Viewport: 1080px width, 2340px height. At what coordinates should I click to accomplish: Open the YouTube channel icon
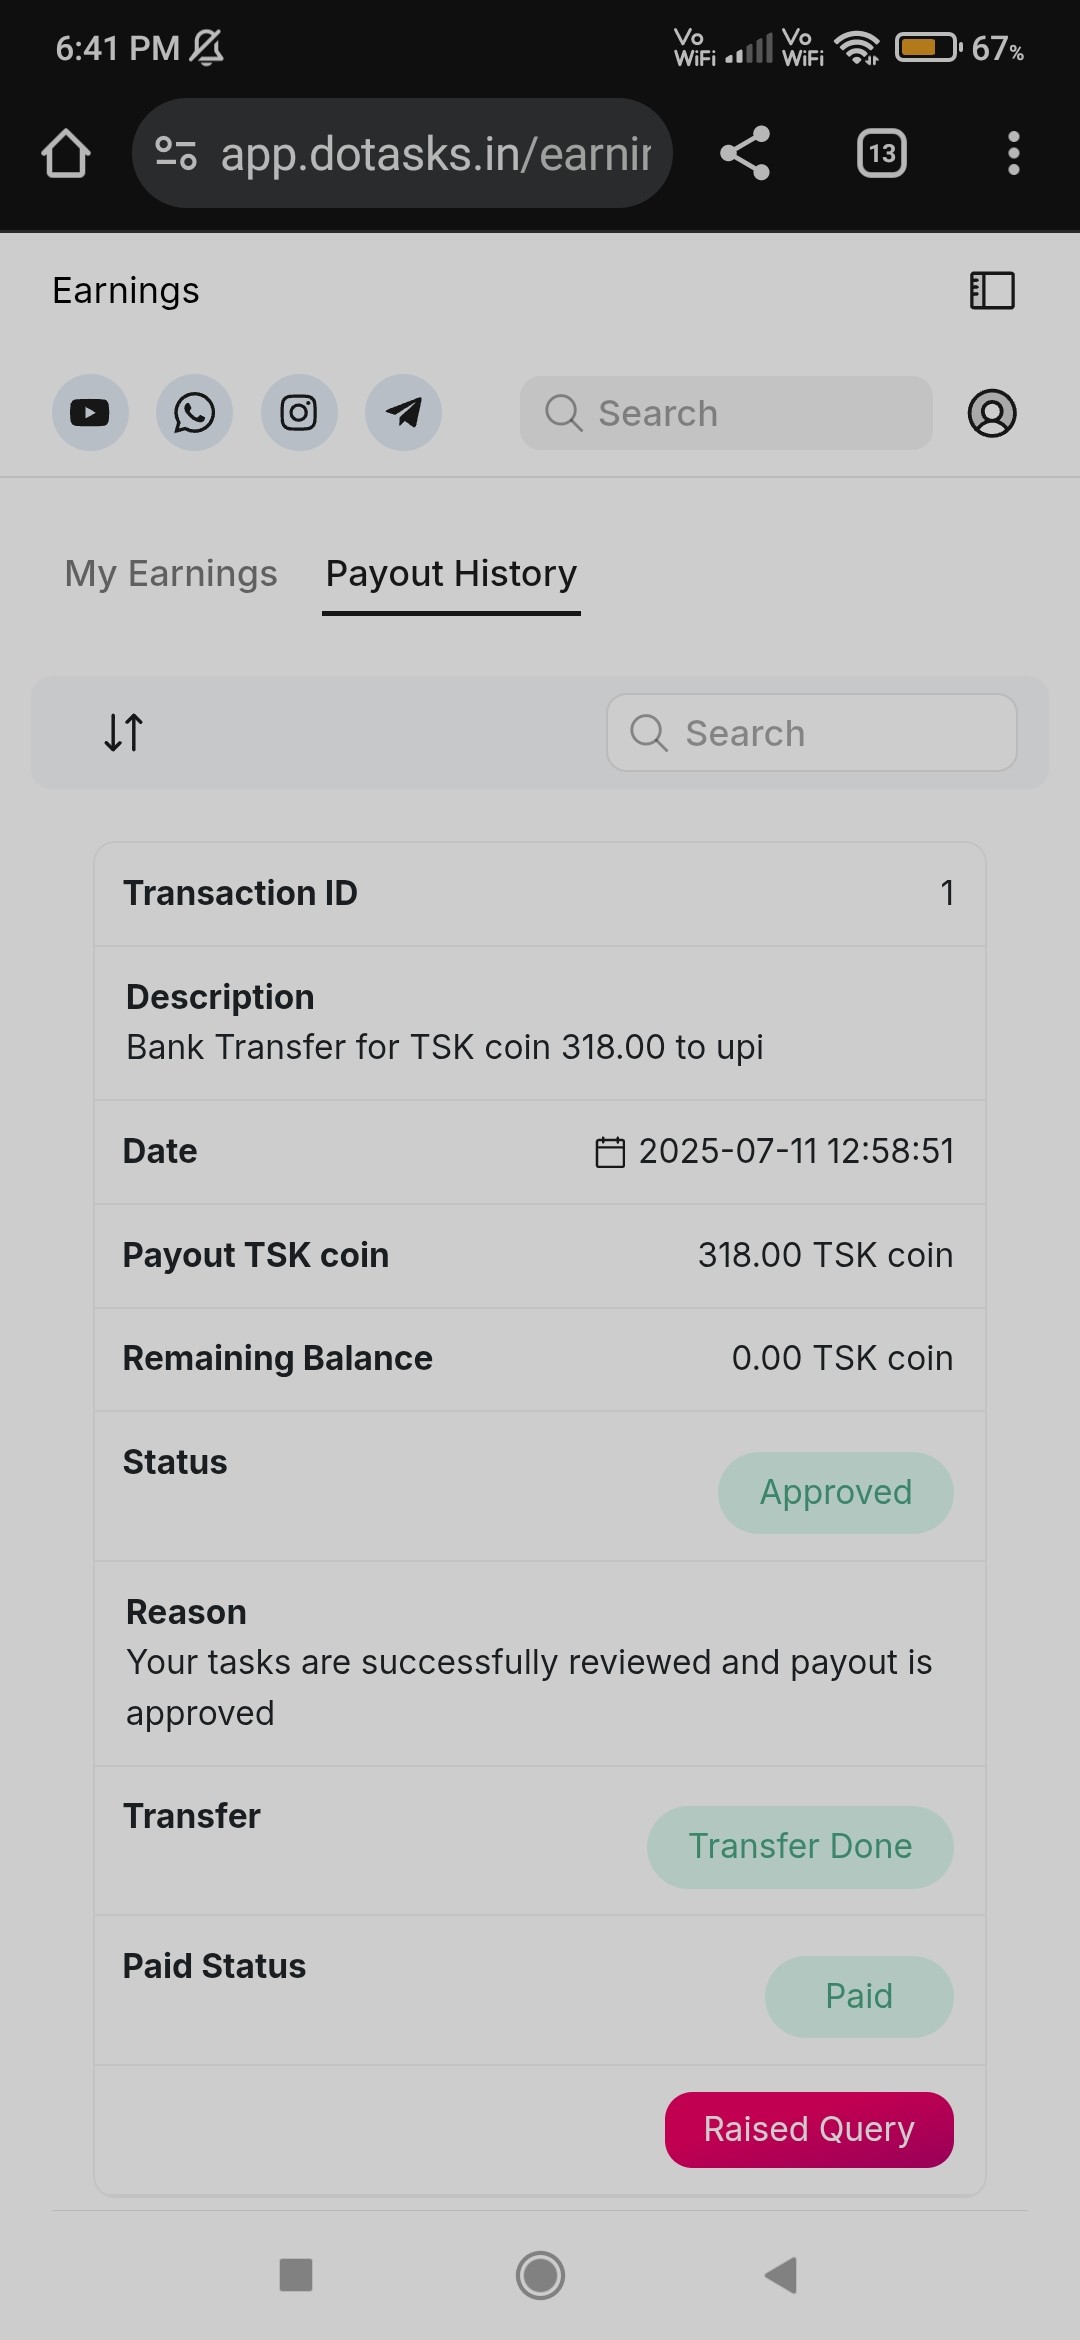[90, 413]
